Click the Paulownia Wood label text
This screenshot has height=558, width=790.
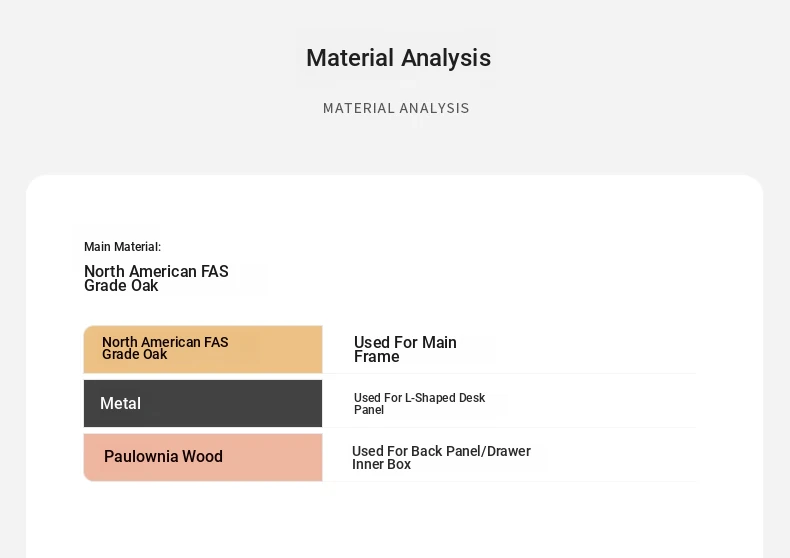(x=163, y=456)
